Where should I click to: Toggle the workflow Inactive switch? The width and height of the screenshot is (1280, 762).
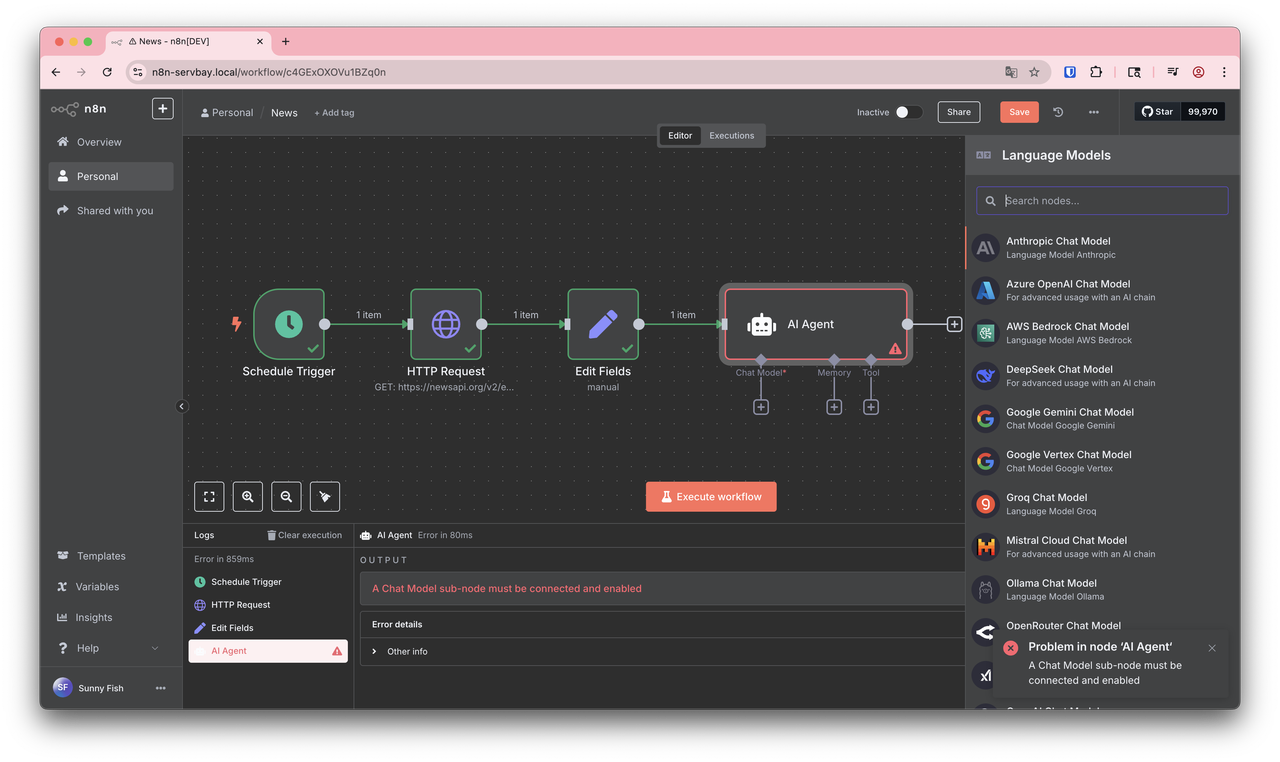click(x=908, y=112)
